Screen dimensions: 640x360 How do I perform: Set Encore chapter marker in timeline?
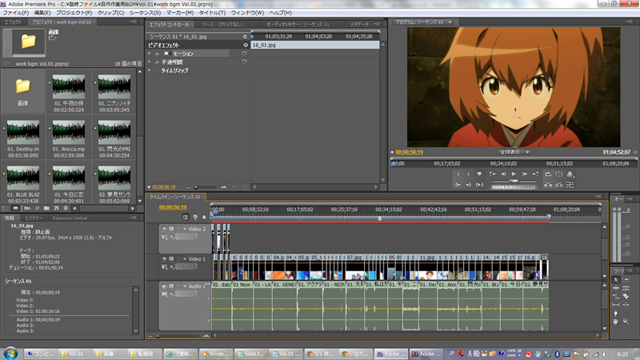click(x=195, y=217)
